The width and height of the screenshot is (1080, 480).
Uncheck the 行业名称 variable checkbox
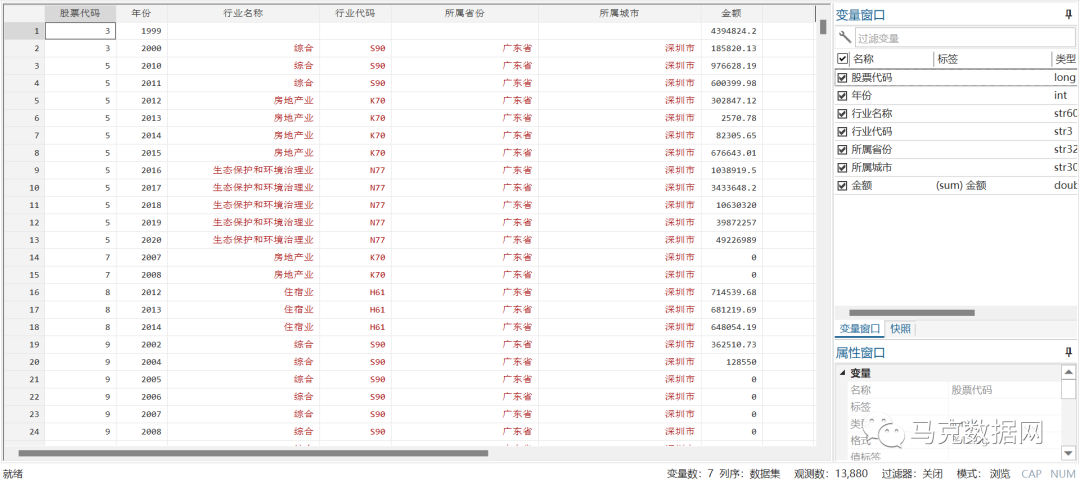click(x=842, y=114)
